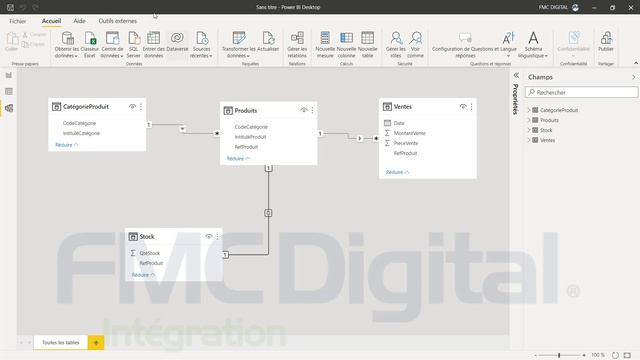
Task: Click Réduire on Stock table
Action: pos(143,275)
